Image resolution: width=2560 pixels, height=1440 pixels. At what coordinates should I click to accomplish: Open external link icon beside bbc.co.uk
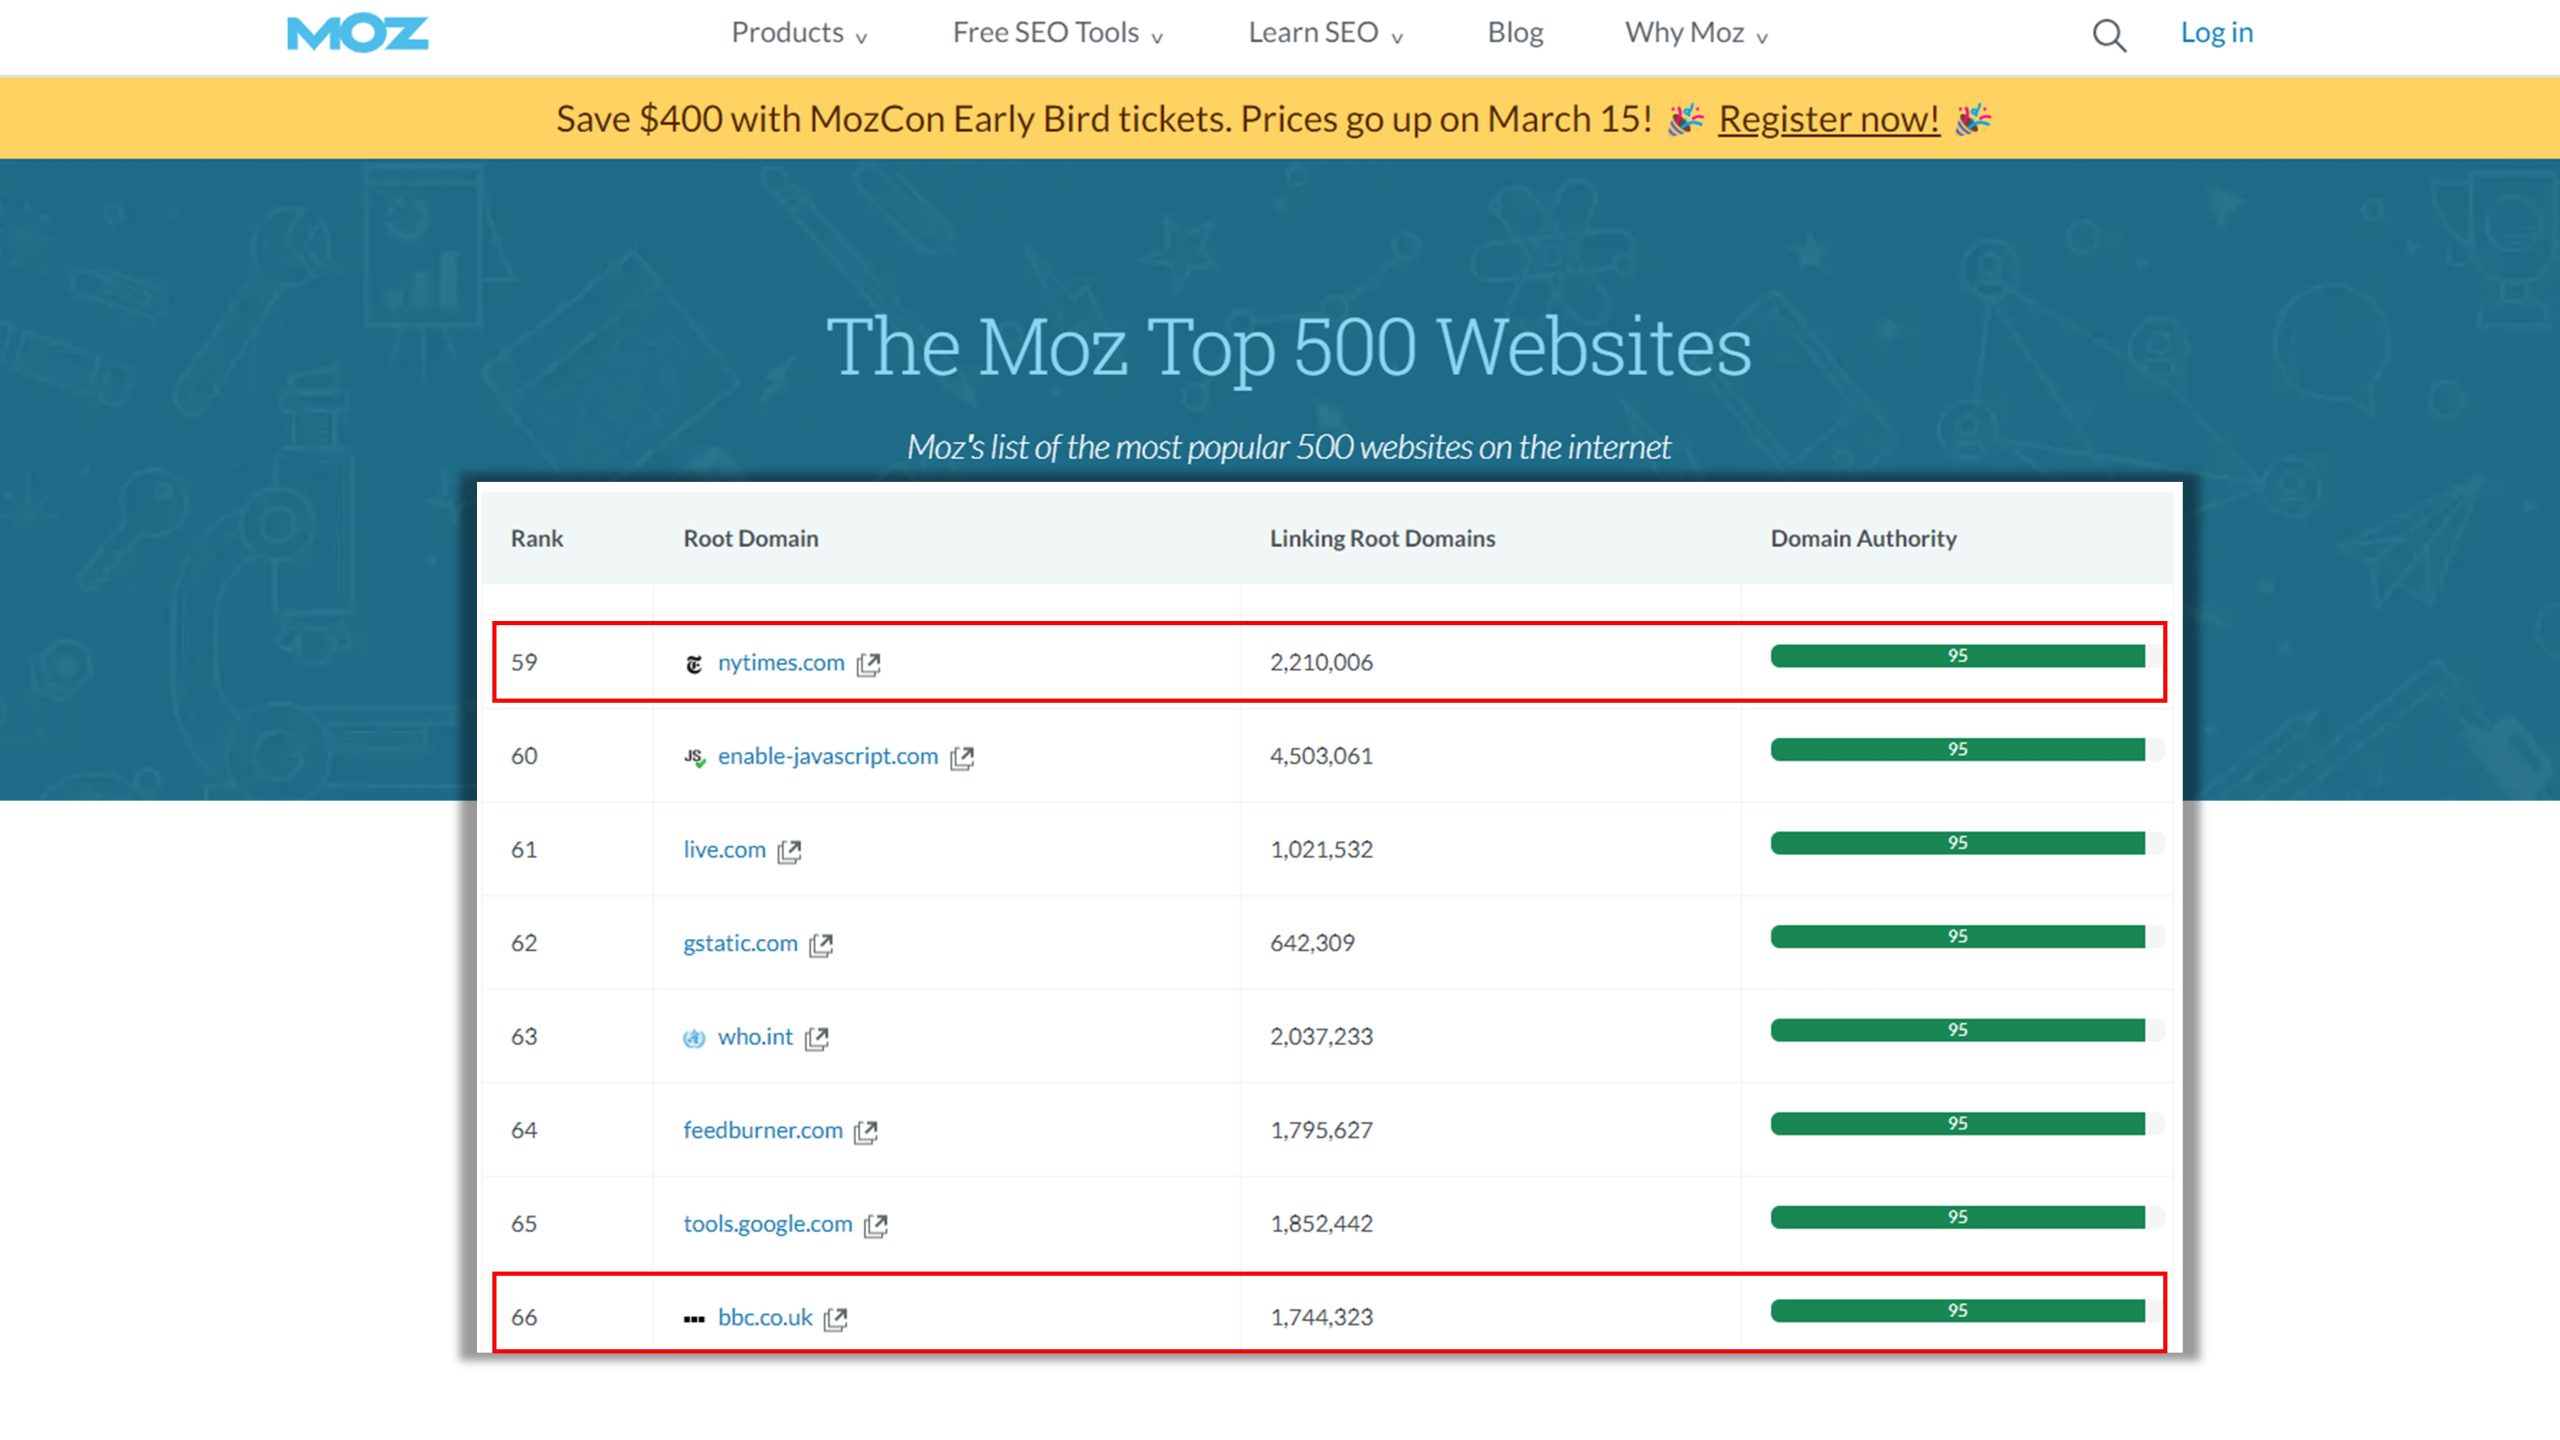point(835,1319)
